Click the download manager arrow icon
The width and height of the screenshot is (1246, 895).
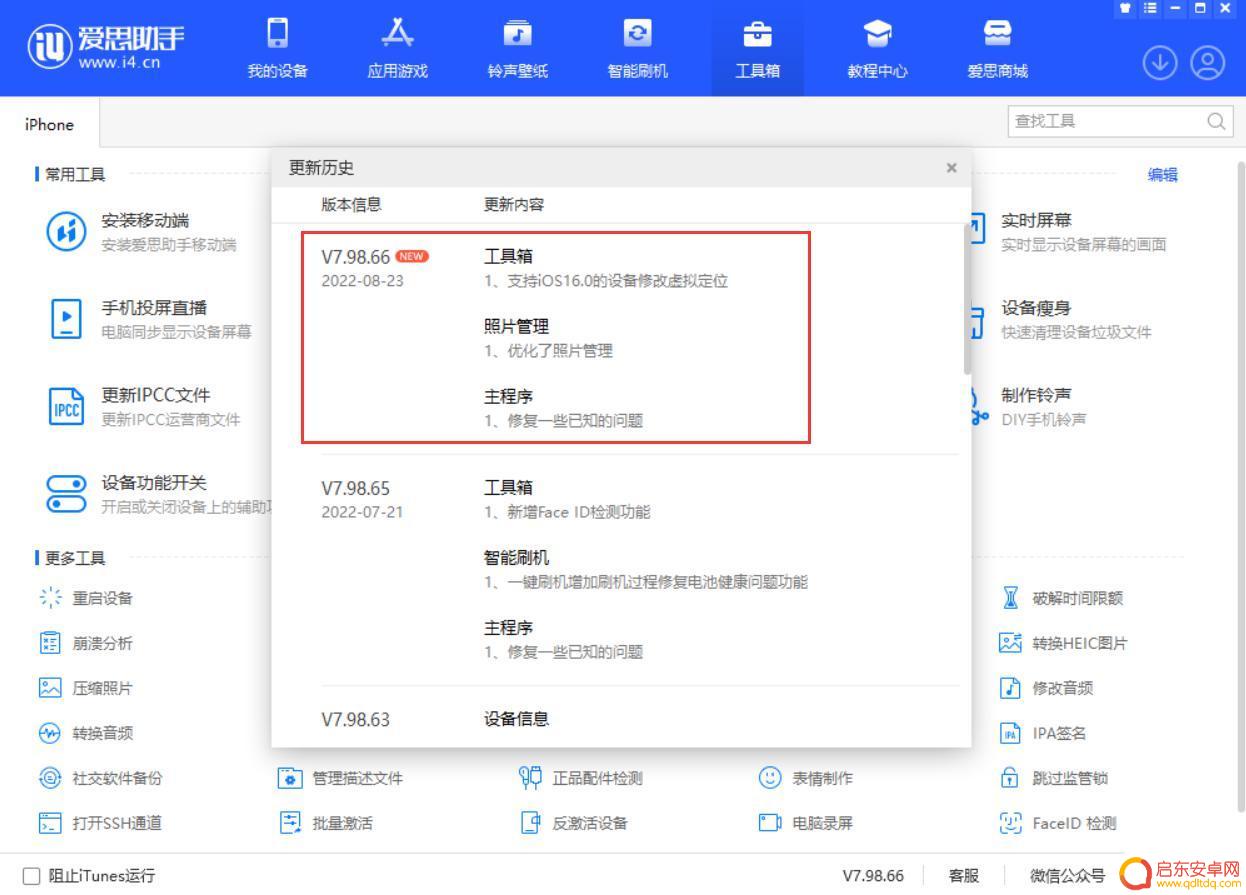(x=1160, y=64)
